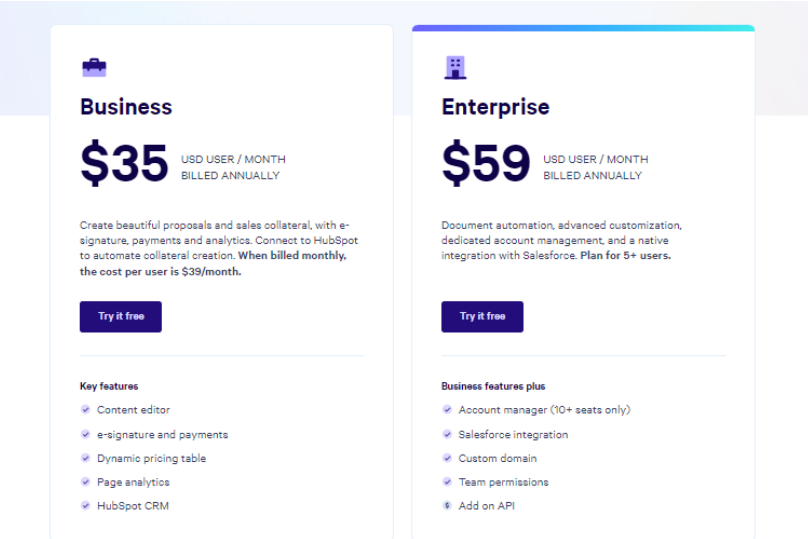The image size is (808, 539).
Task: Click the dollar icon beside Add on API
Action: coord(447,506)
